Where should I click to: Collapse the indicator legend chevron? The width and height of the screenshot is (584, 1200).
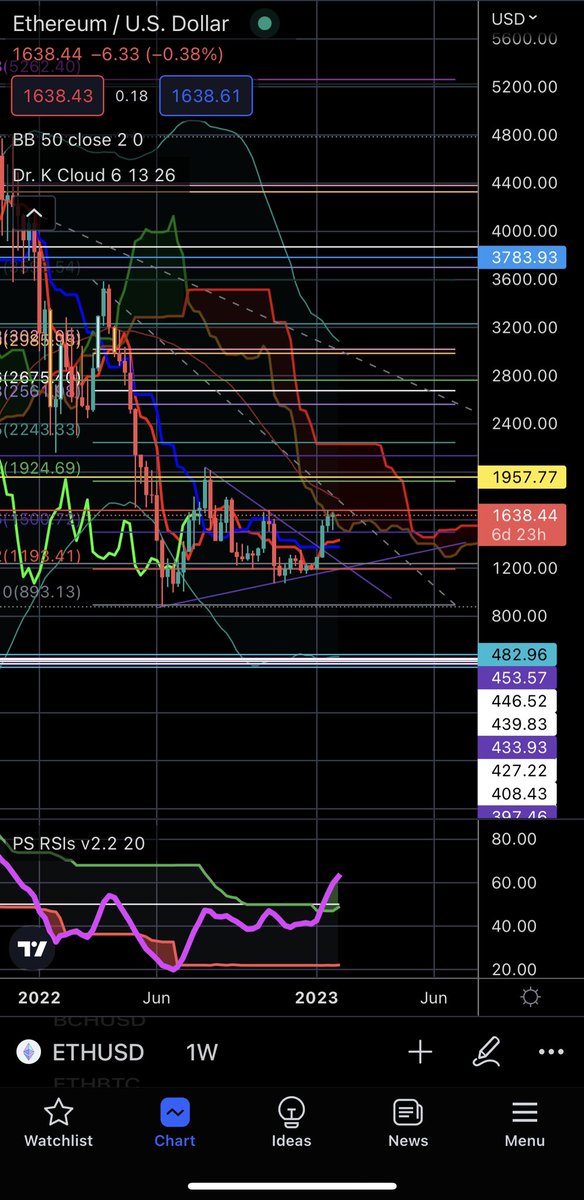[34, 213]
